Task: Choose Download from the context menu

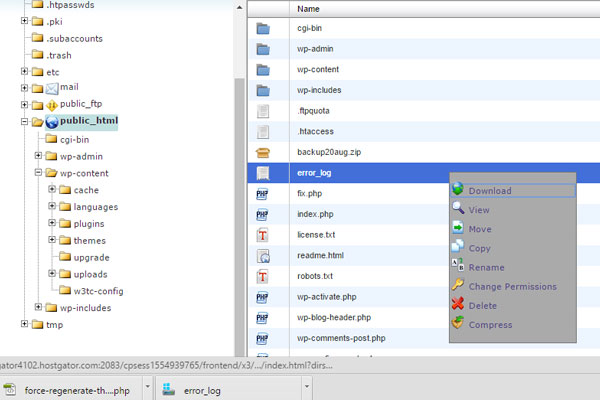Action: click(513, 191)
